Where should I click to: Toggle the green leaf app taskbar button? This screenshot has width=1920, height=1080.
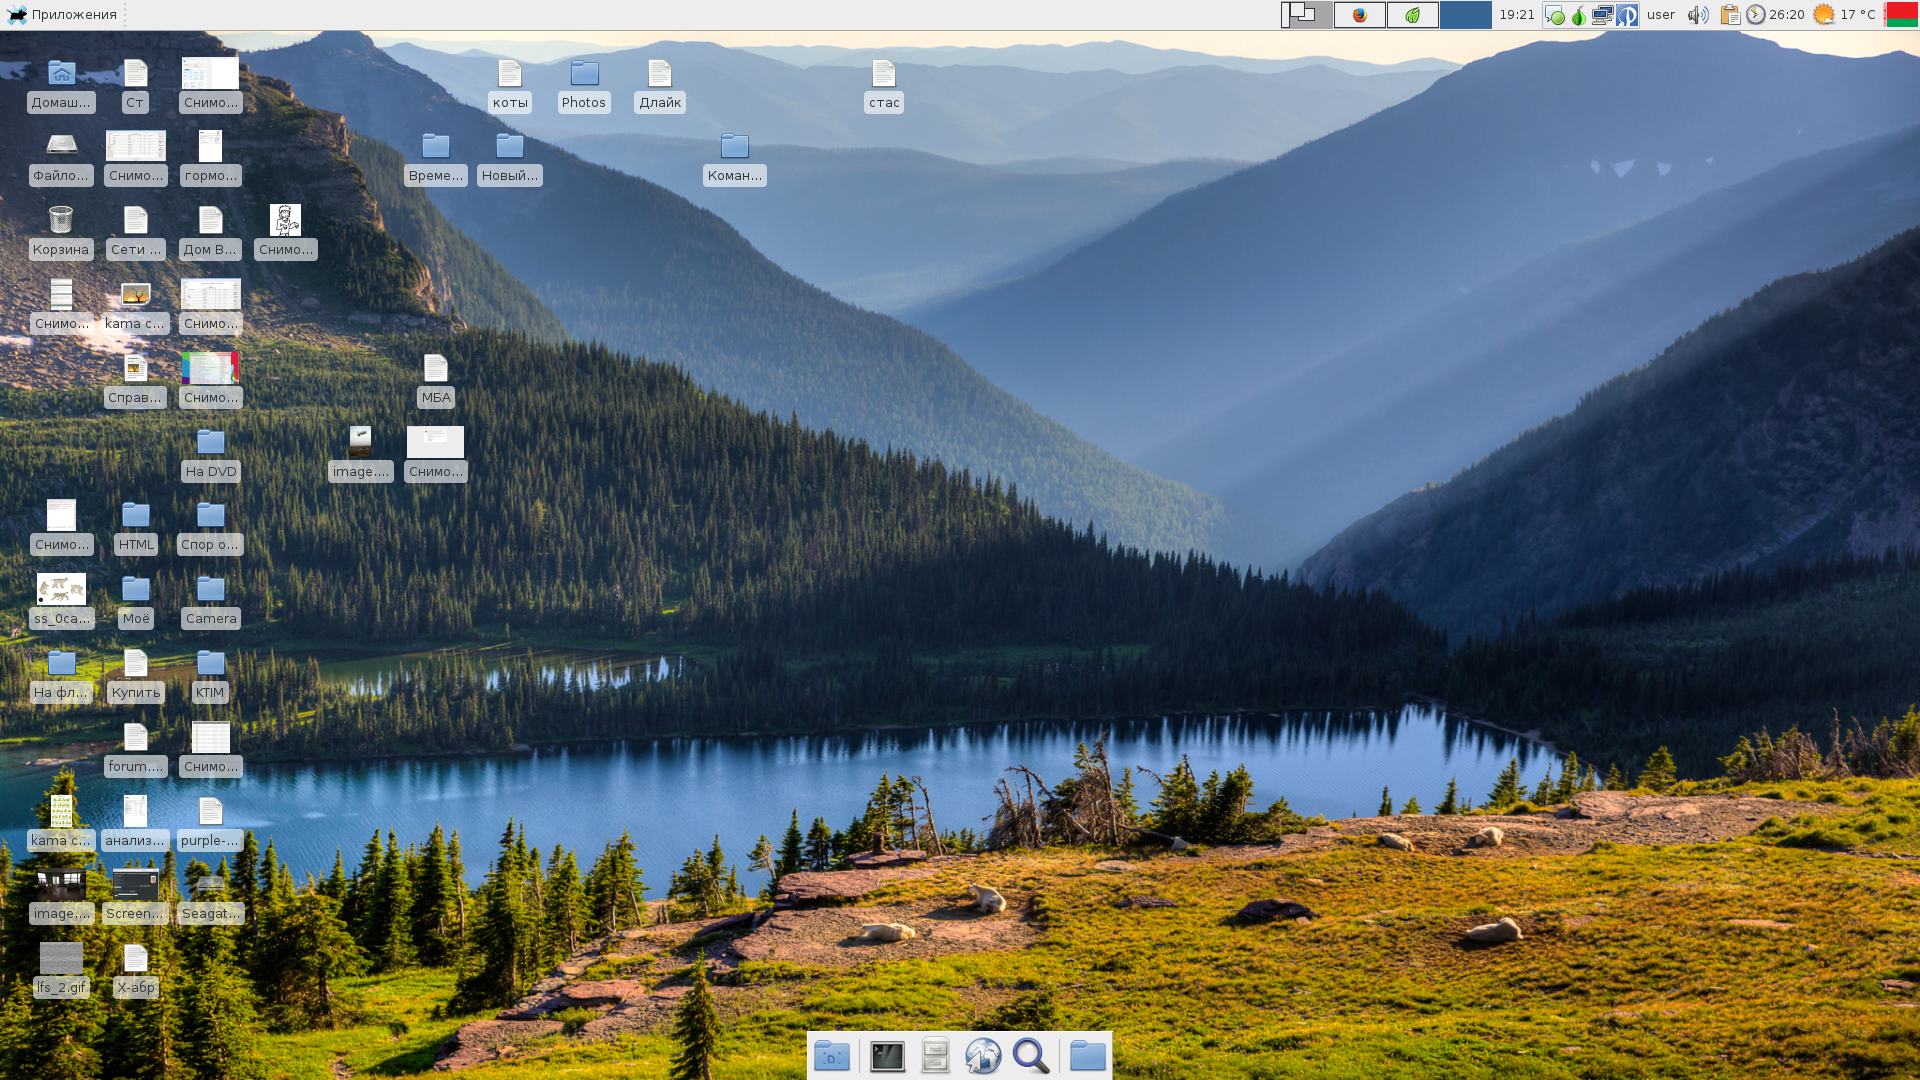click(1413, 15)
